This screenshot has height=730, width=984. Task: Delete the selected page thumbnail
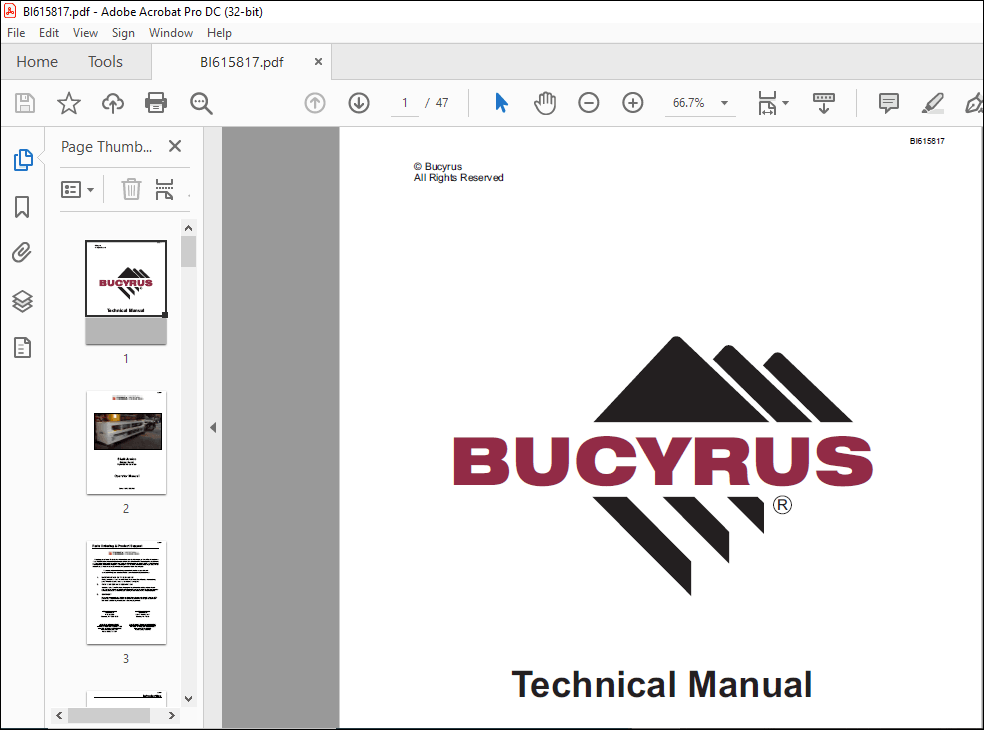(131, 189)
